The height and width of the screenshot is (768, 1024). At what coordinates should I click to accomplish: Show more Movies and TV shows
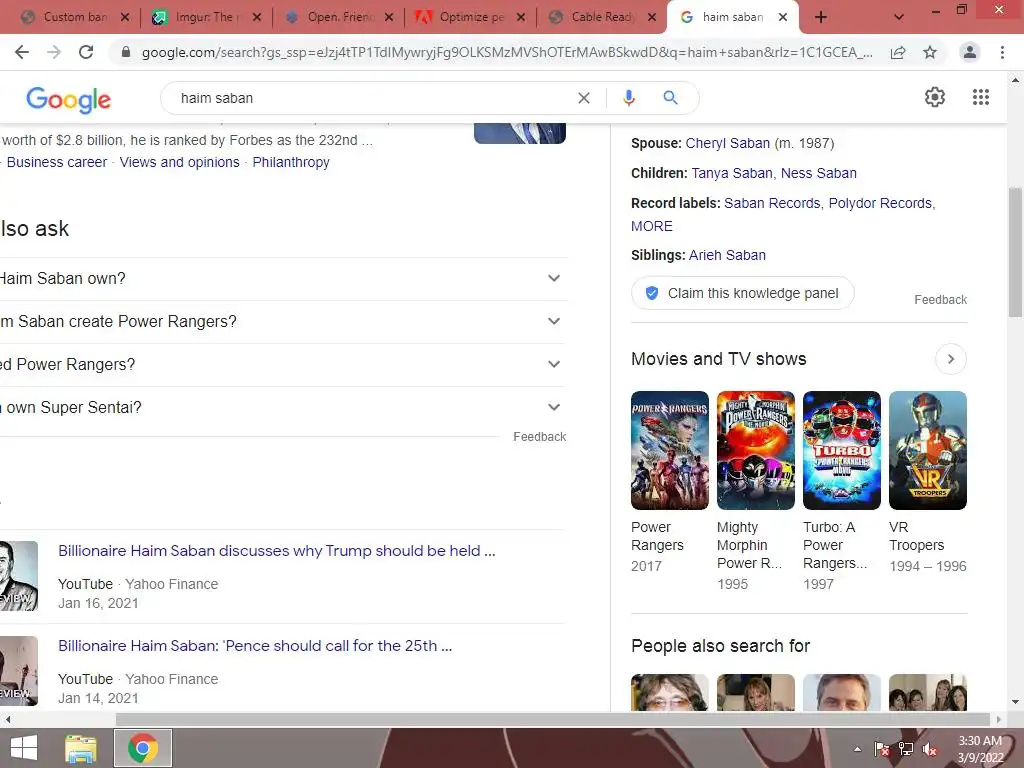(x=950, y=359)
